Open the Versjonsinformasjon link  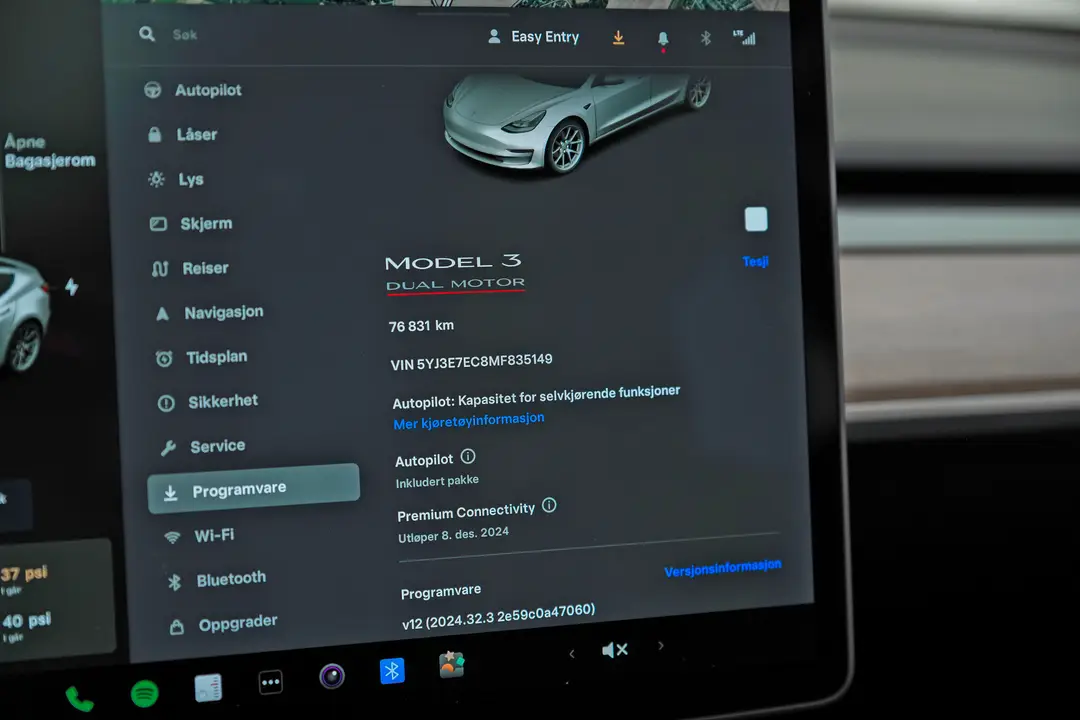click(723, 568)
